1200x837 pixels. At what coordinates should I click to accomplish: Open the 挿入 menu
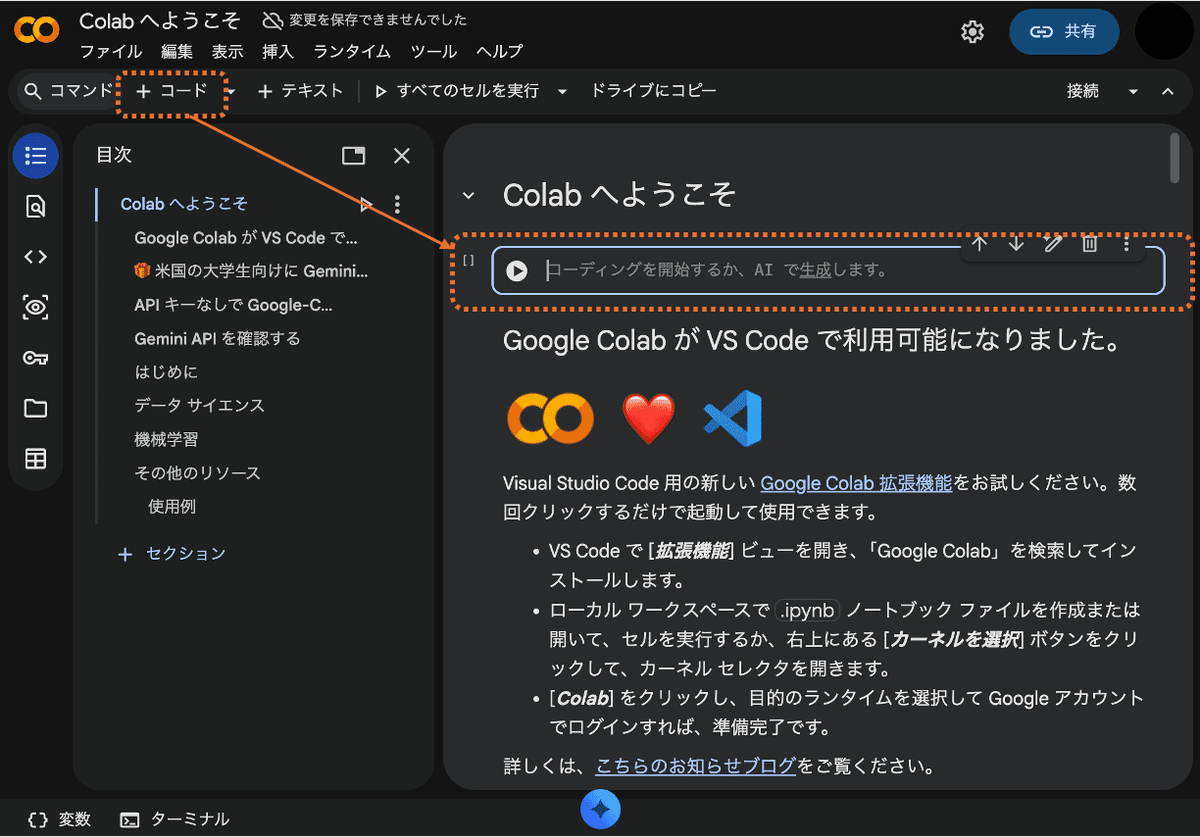tap(277, 52)
